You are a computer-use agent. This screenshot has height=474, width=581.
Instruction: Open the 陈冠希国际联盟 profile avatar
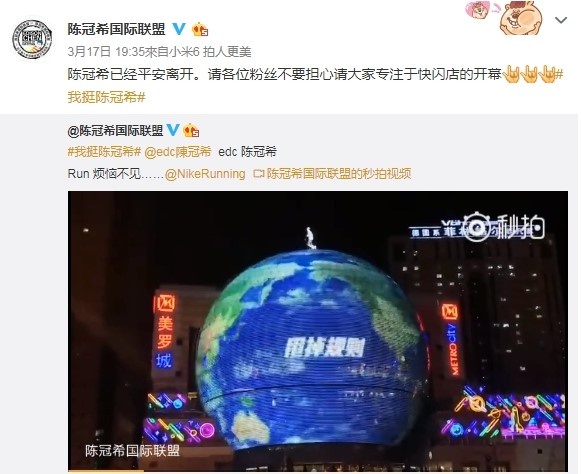point(32,39)
